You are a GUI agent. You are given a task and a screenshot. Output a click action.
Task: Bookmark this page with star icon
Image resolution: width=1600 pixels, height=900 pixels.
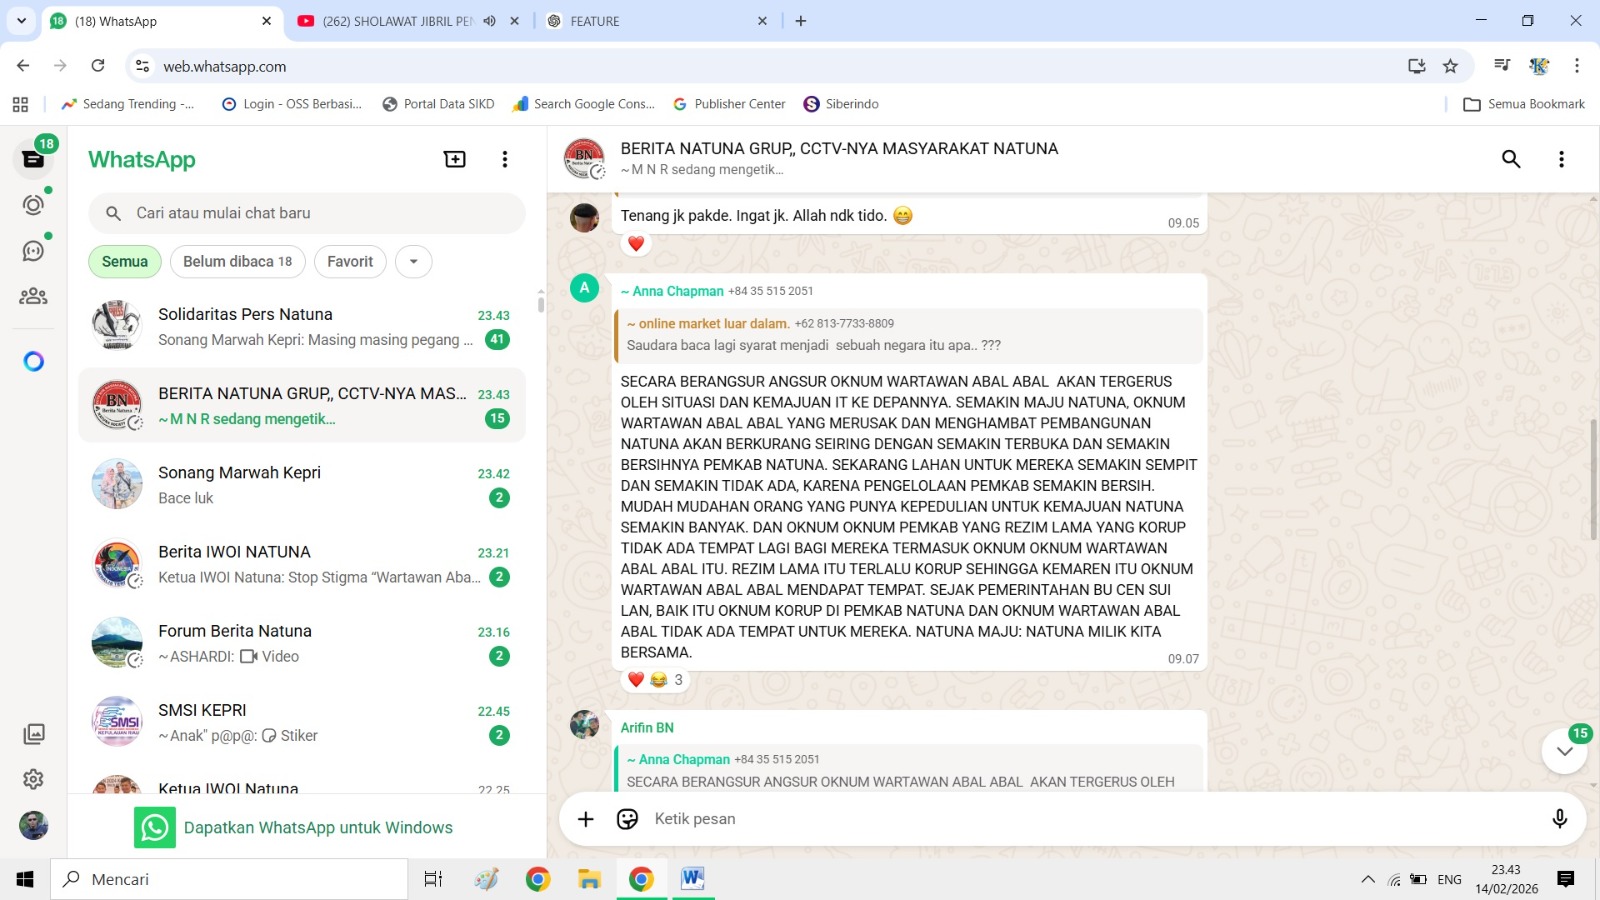pos(1450,66)
